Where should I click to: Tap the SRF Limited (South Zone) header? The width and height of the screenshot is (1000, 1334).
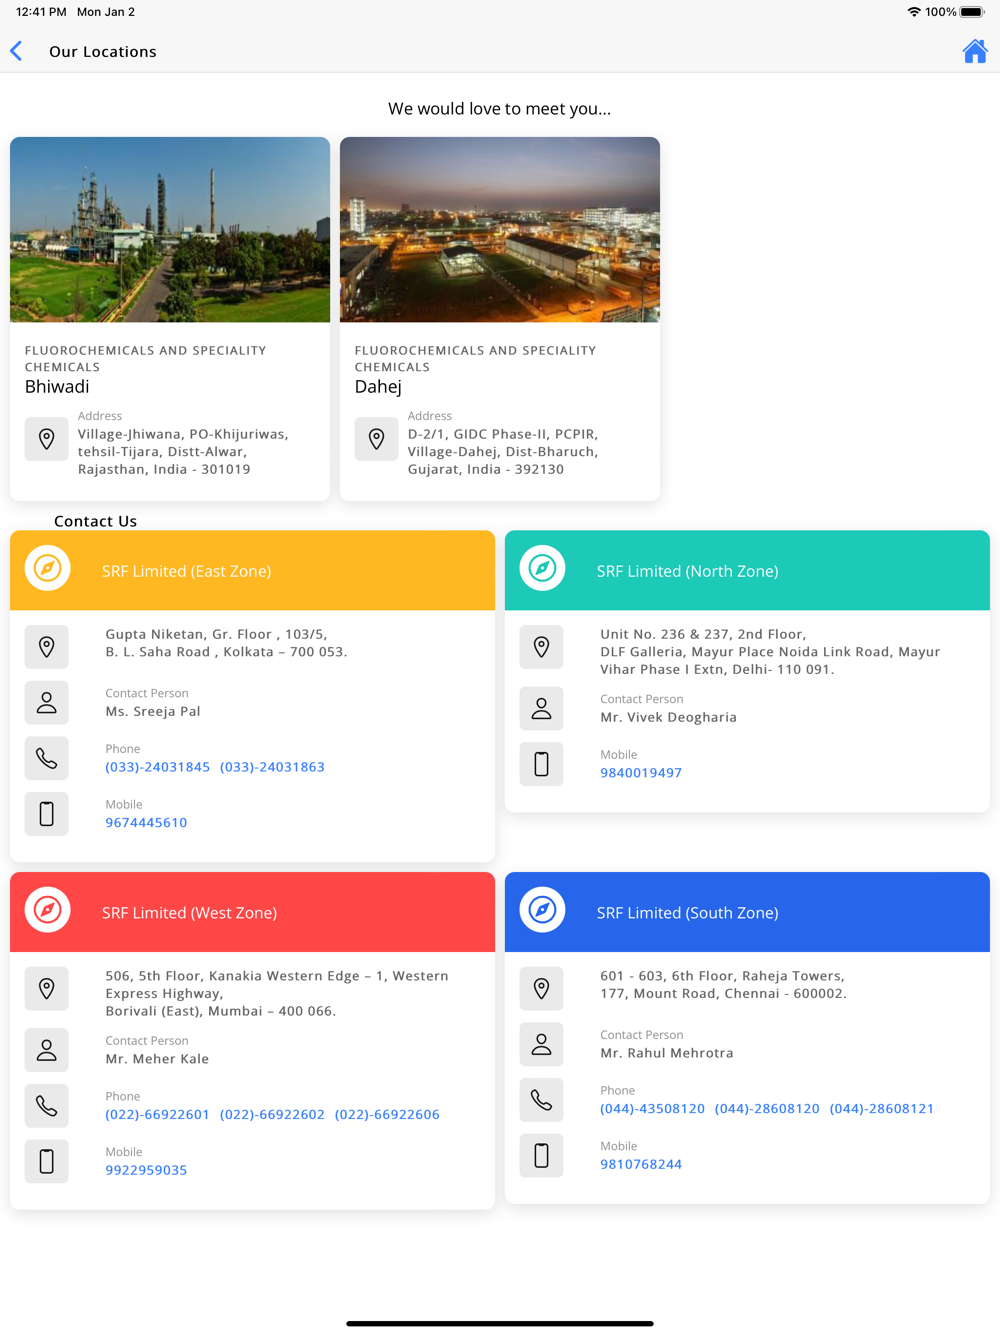click(x=747, y=912)
